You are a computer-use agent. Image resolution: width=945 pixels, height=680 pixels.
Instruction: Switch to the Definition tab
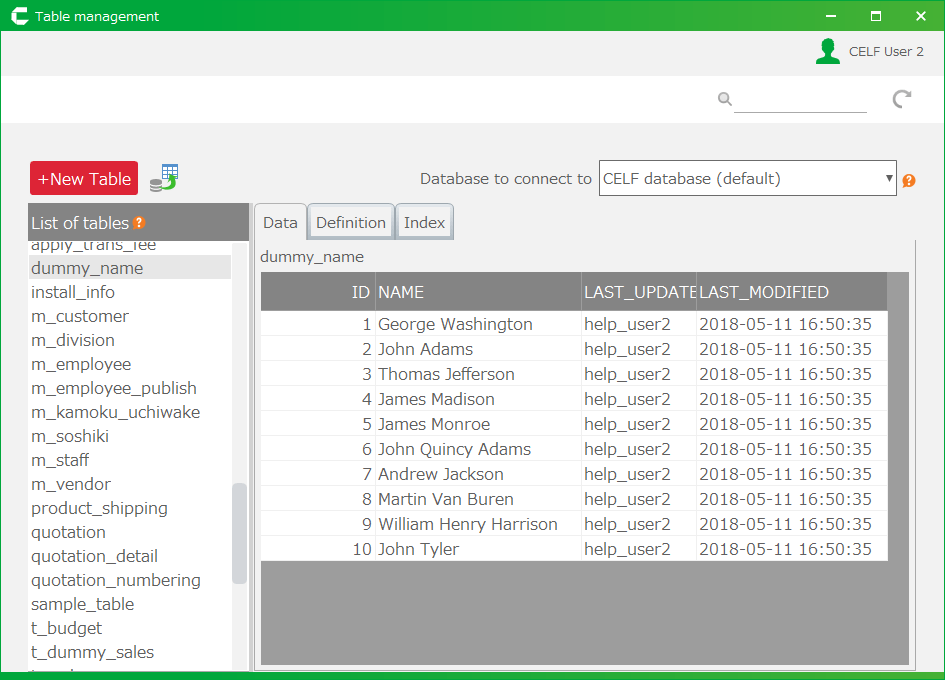(x=351, y=223)
